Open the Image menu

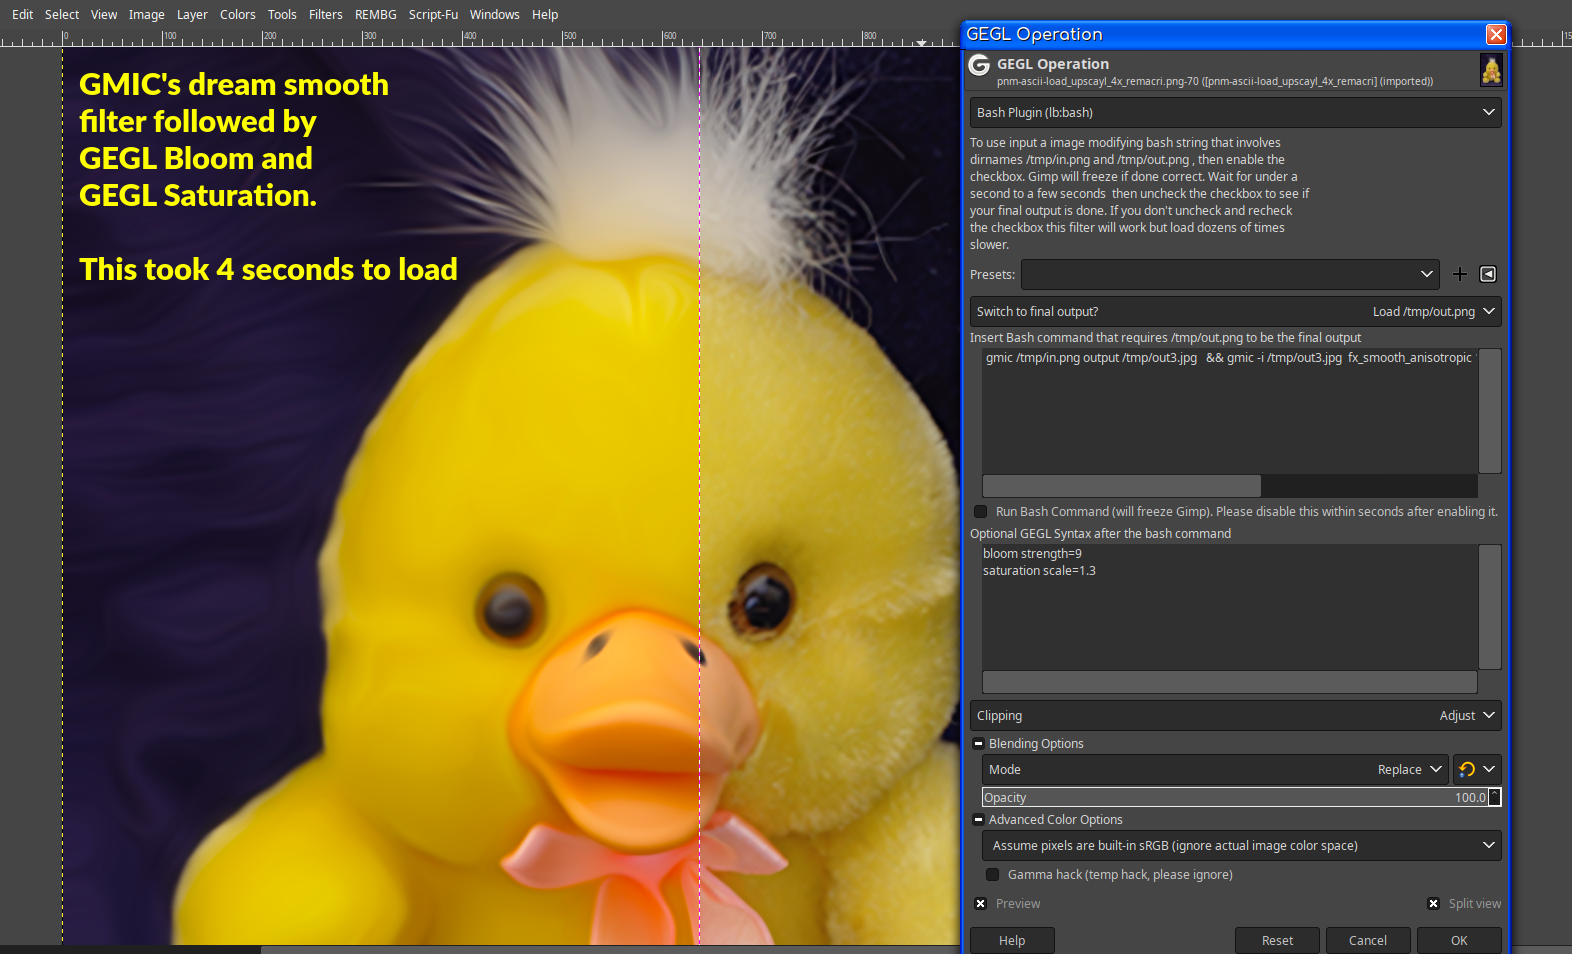point(146,14)
